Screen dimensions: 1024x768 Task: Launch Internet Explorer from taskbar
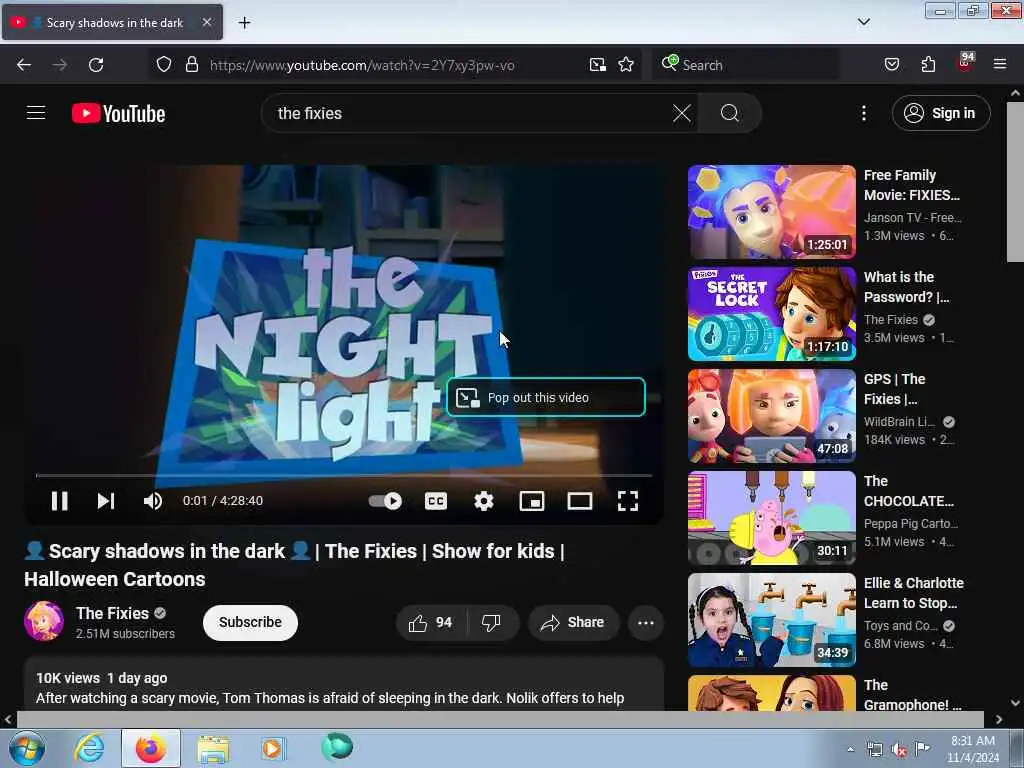(x=89, y=748)
